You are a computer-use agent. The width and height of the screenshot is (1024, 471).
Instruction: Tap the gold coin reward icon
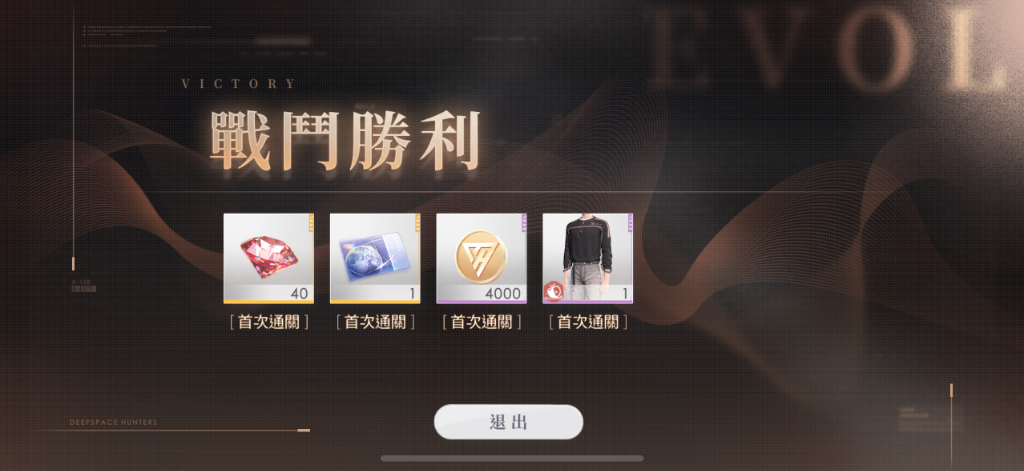481,258
